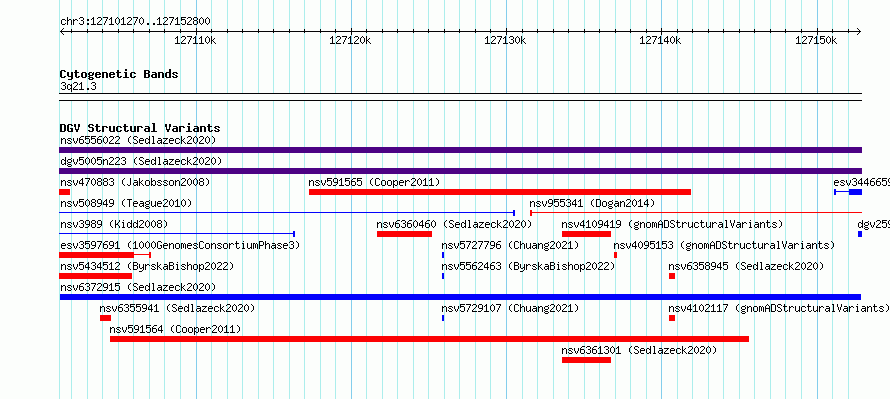Click the red bar under nsv6360460
This screenshot has width=890, height=399.
[x=404, y=234]
